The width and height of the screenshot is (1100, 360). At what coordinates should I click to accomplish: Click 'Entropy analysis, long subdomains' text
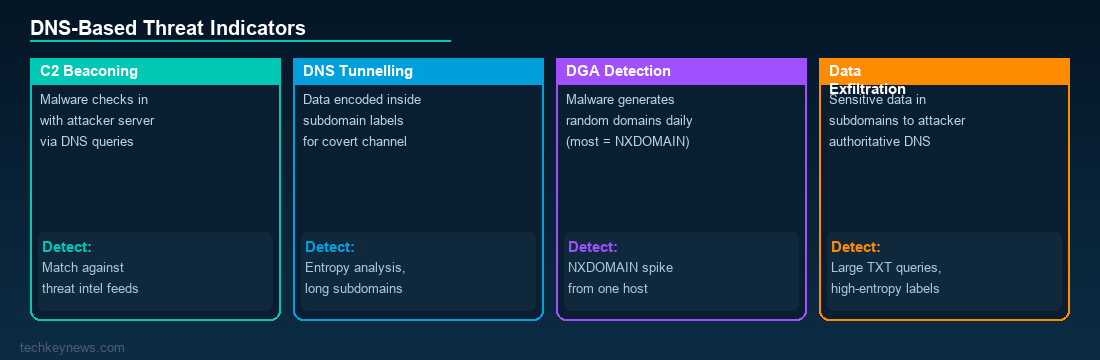click(x=355, y=278)
